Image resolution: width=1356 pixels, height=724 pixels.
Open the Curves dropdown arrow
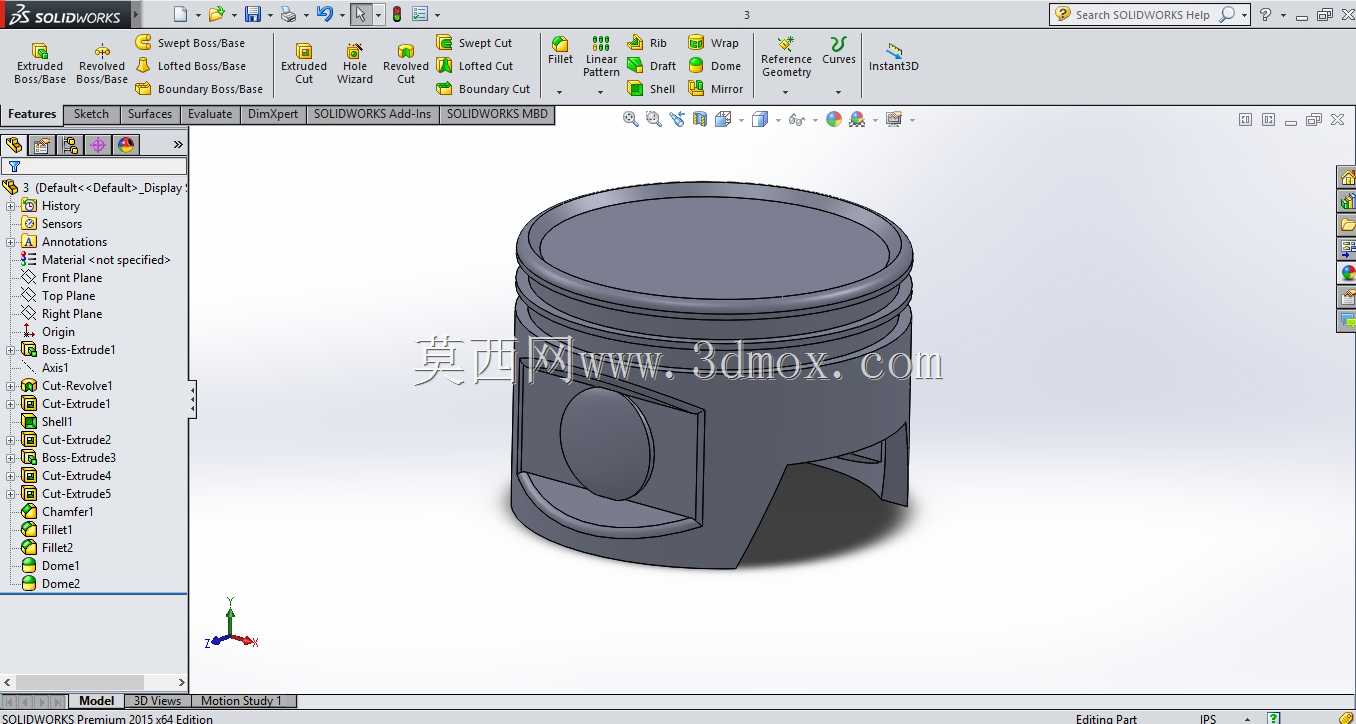838,92
